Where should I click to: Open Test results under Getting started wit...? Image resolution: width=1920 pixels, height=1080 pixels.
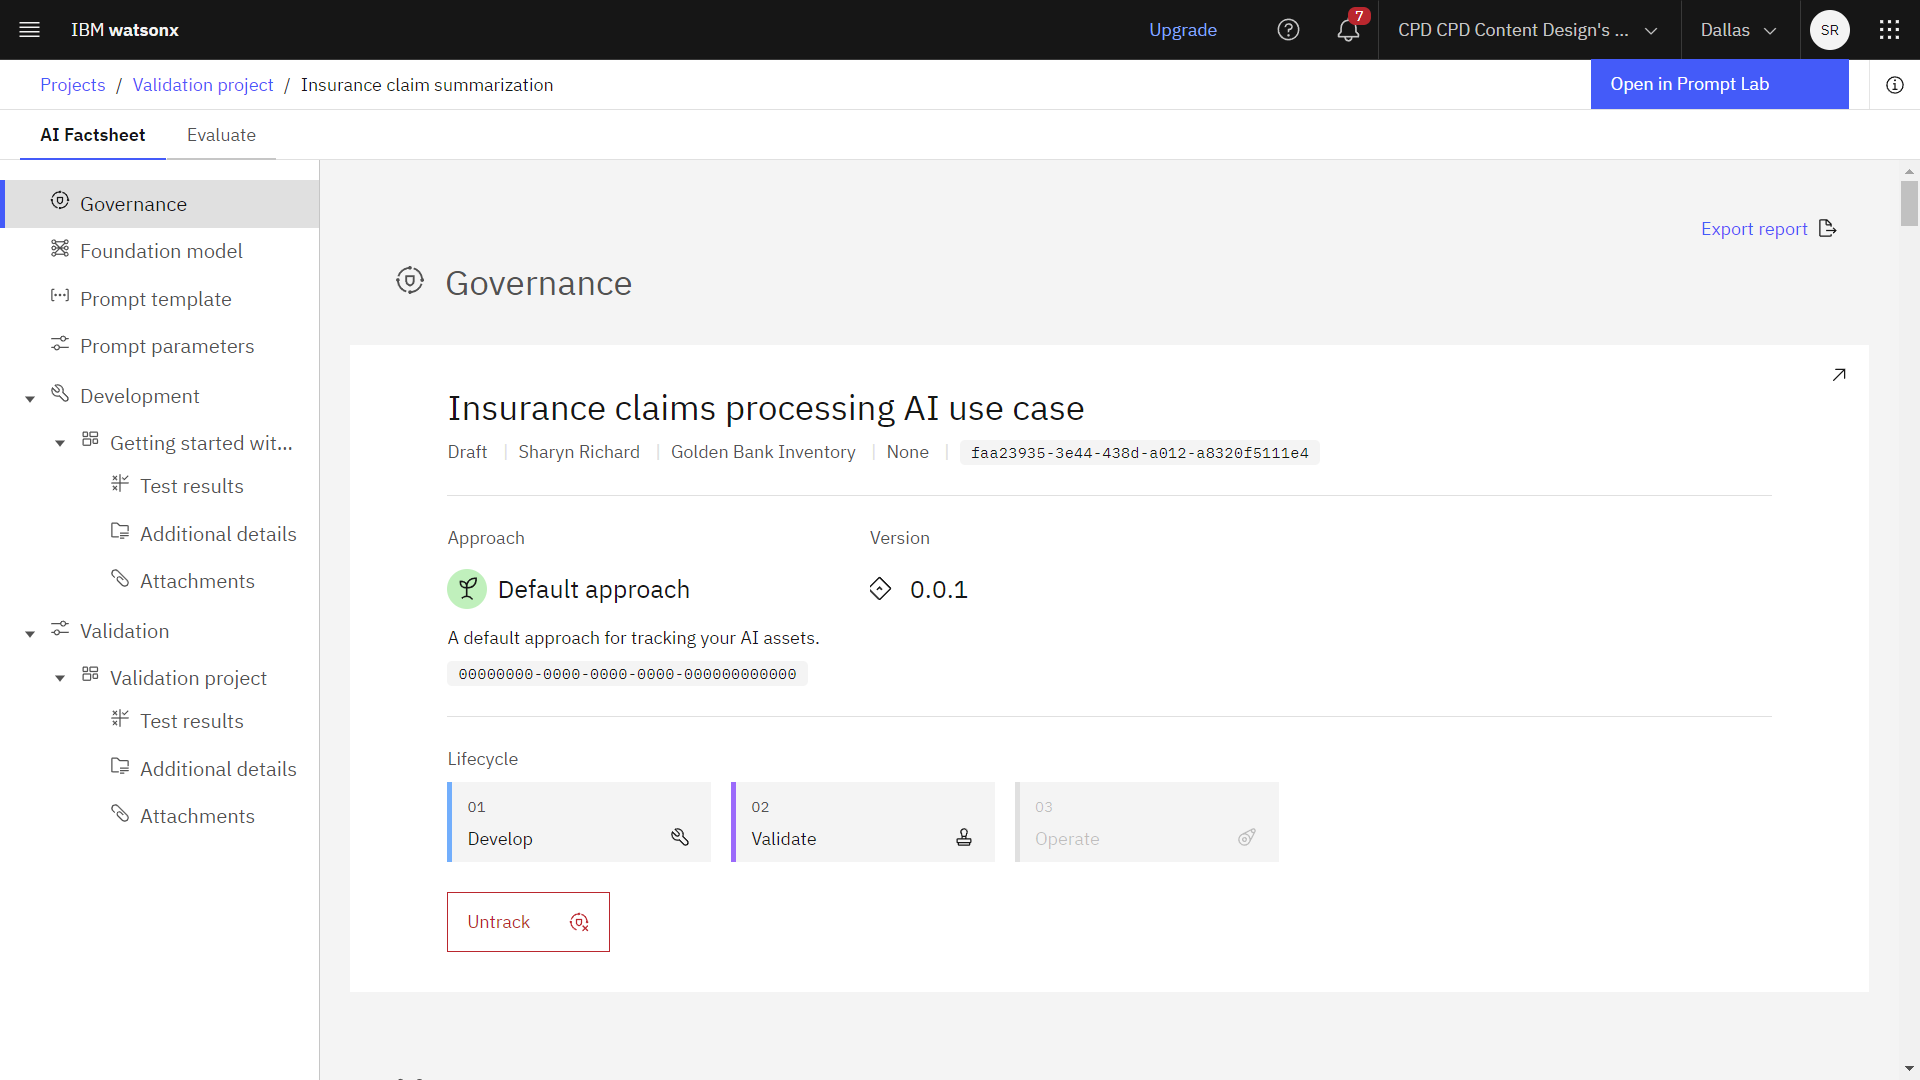click(x=192, y=486)
